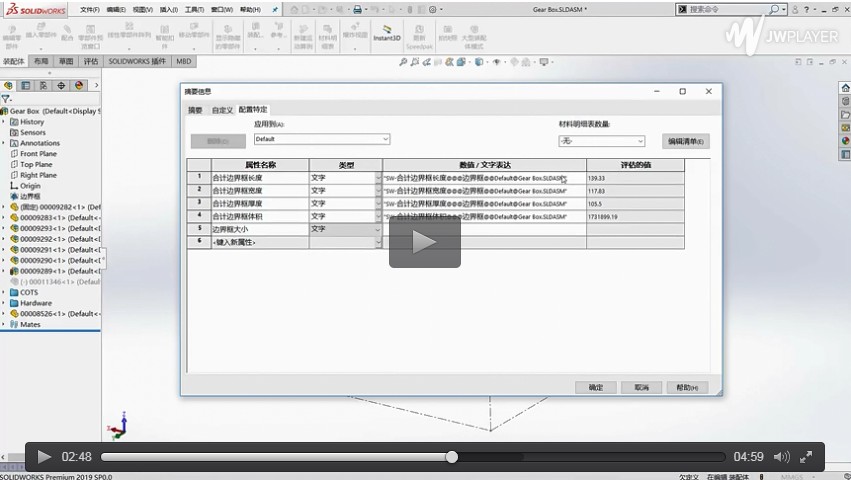The width and height of the screenshot is (851, 480).
Task: Click the fullscreen icon in video player
Action: (x=806, y=457)
